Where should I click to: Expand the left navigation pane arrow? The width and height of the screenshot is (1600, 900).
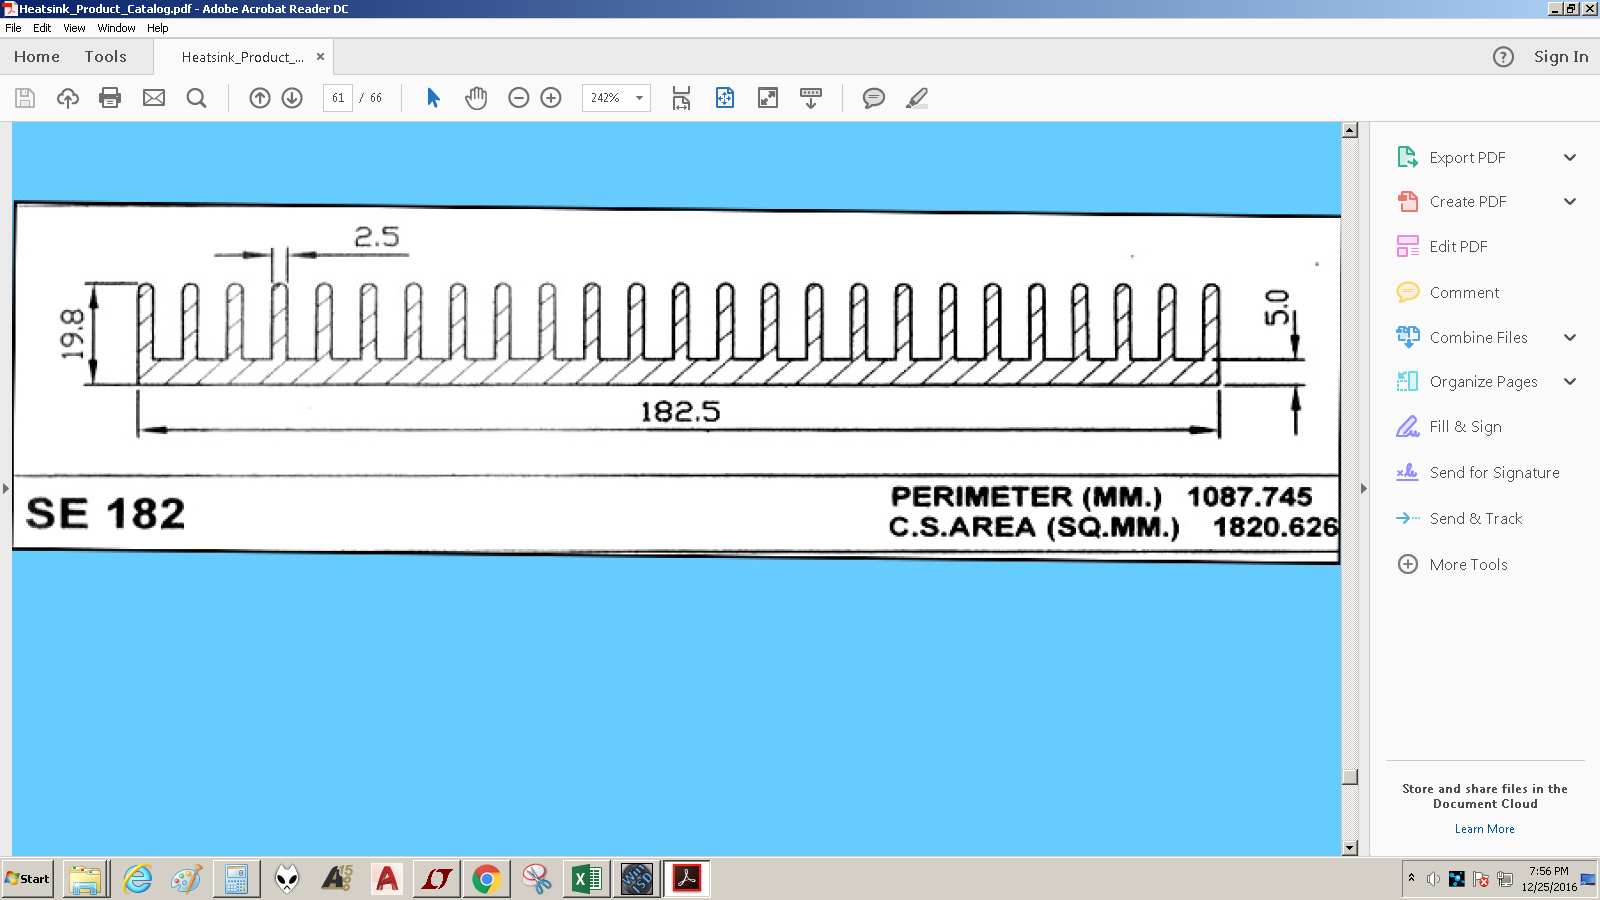(5, 488)
